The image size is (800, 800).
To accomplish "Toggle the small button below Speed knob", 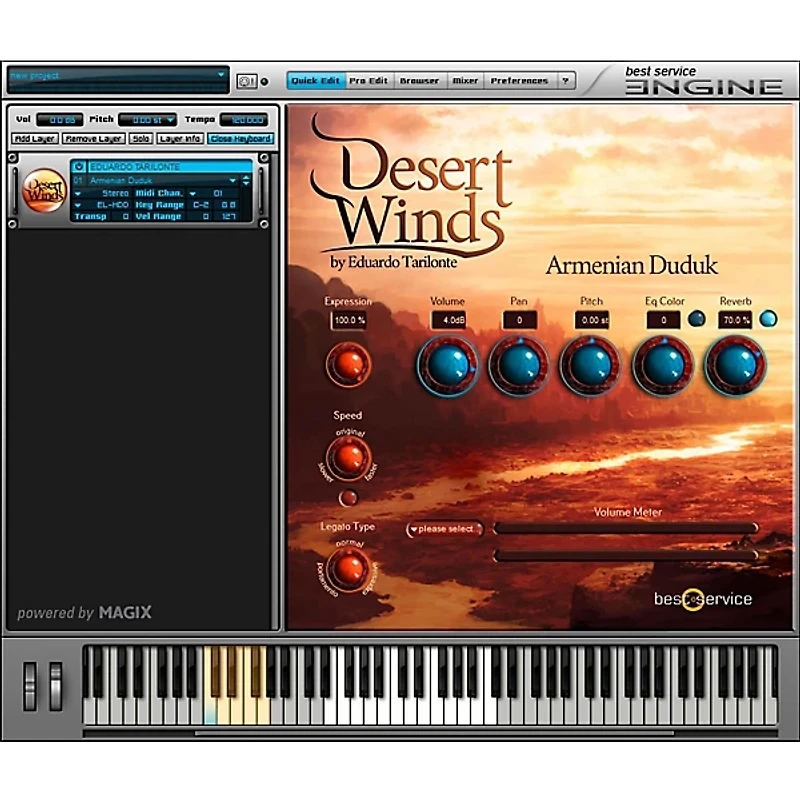I will click(x=348, y=497).
